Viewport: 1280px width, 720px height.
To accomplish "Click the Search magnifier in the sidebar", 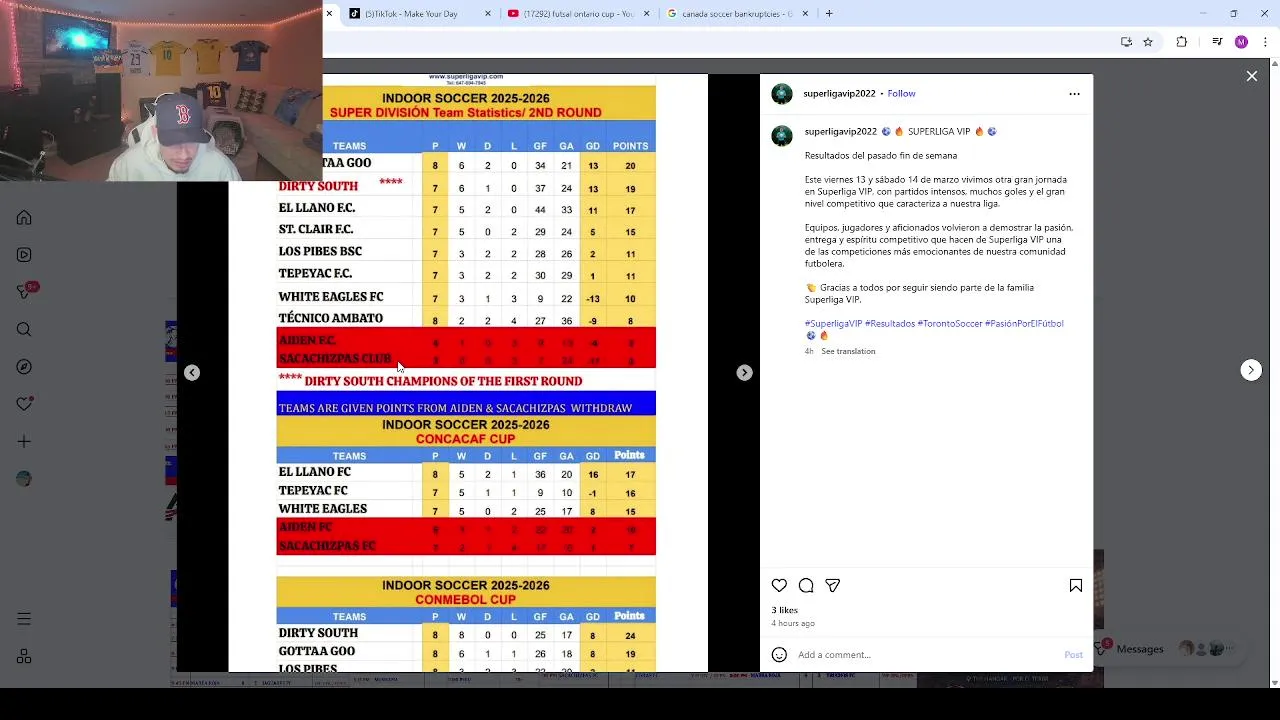I will pyautogui.click(x=24, y=330).
